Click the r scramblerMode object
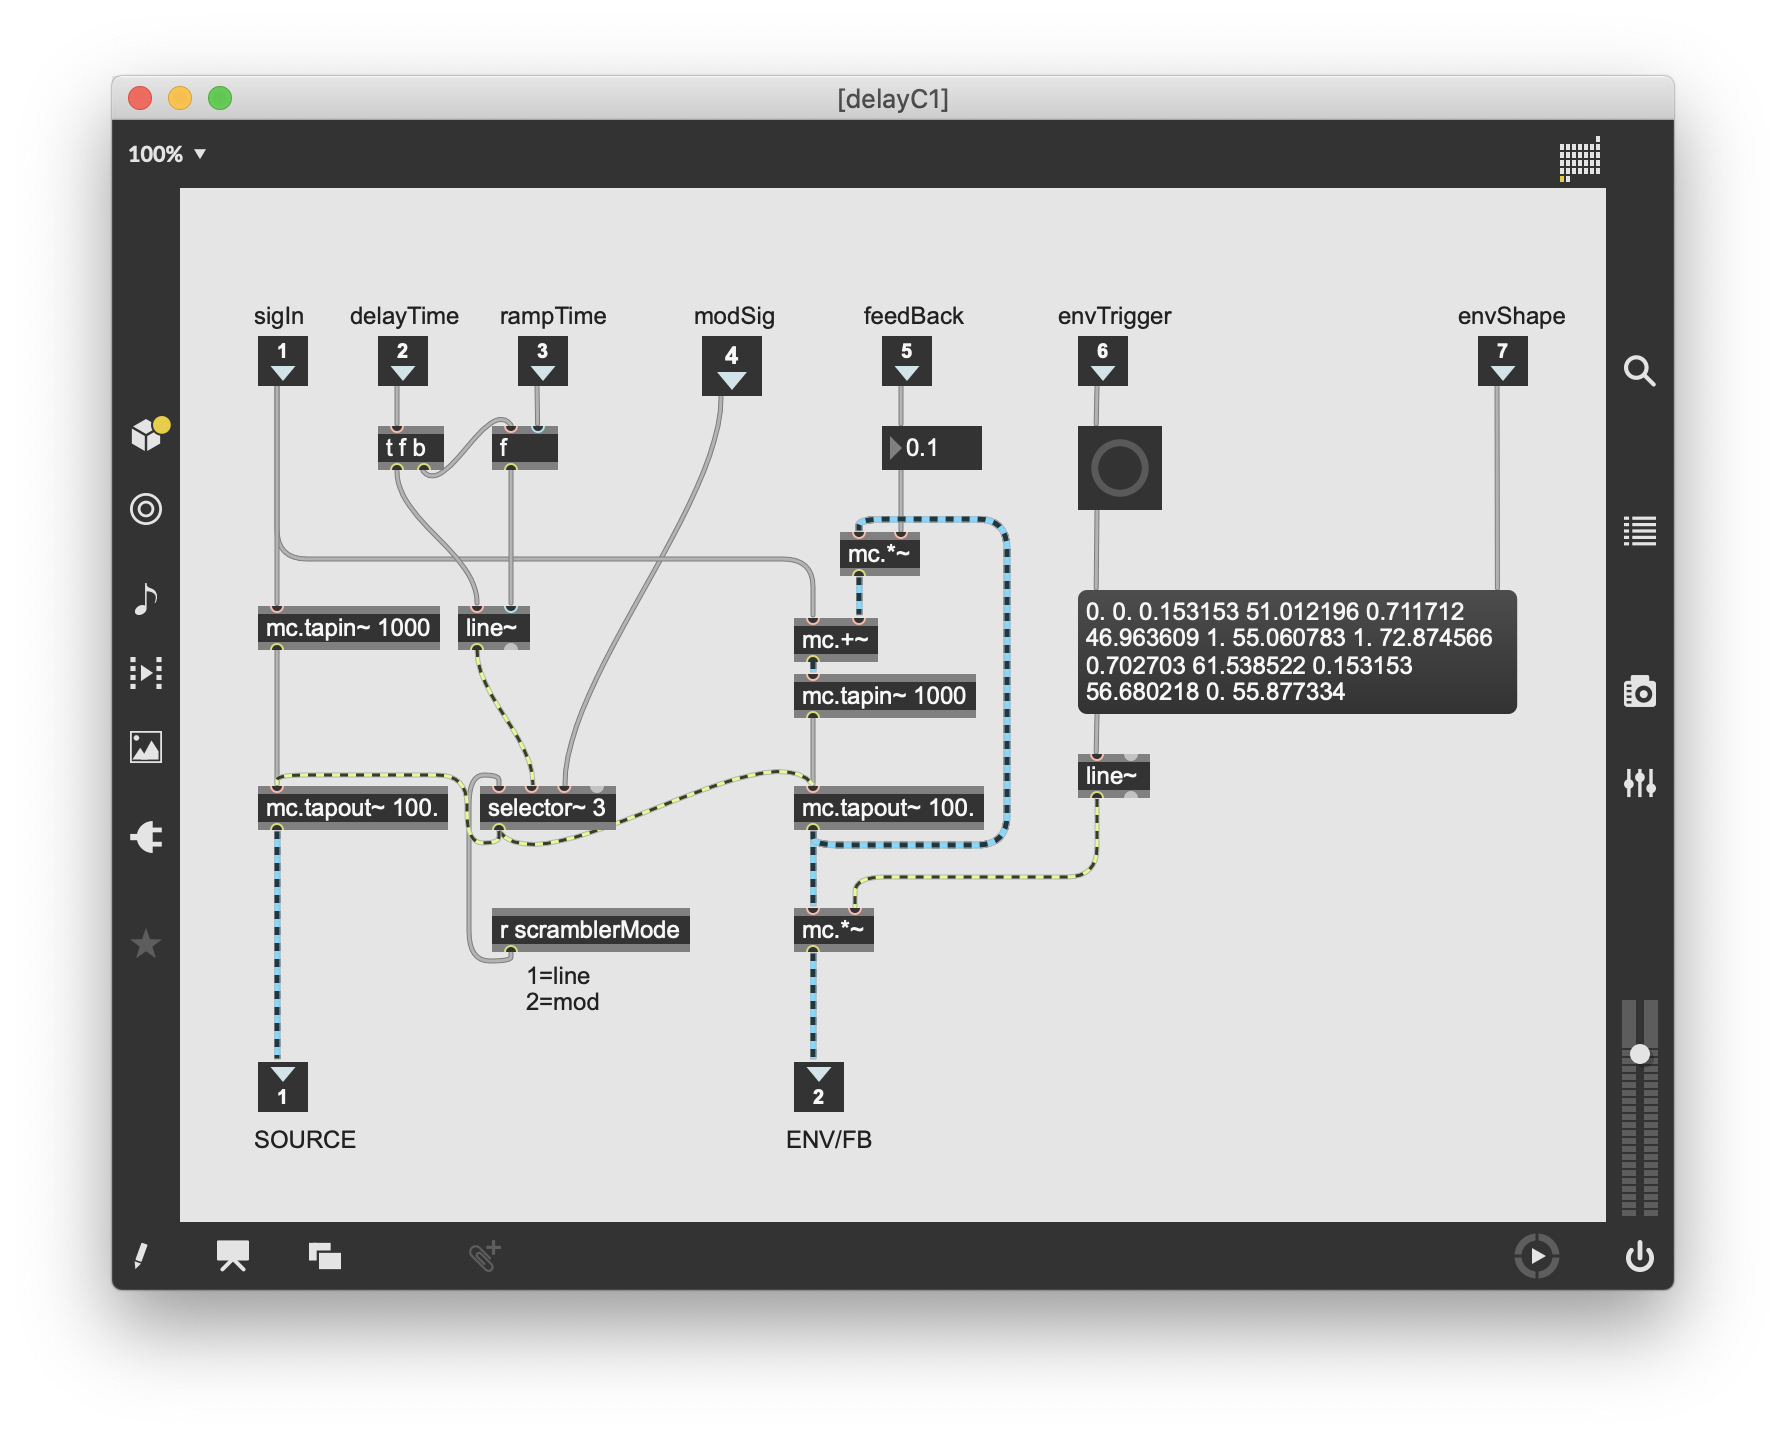Viewport: 1786px width, 1438px height. [590, 930]
